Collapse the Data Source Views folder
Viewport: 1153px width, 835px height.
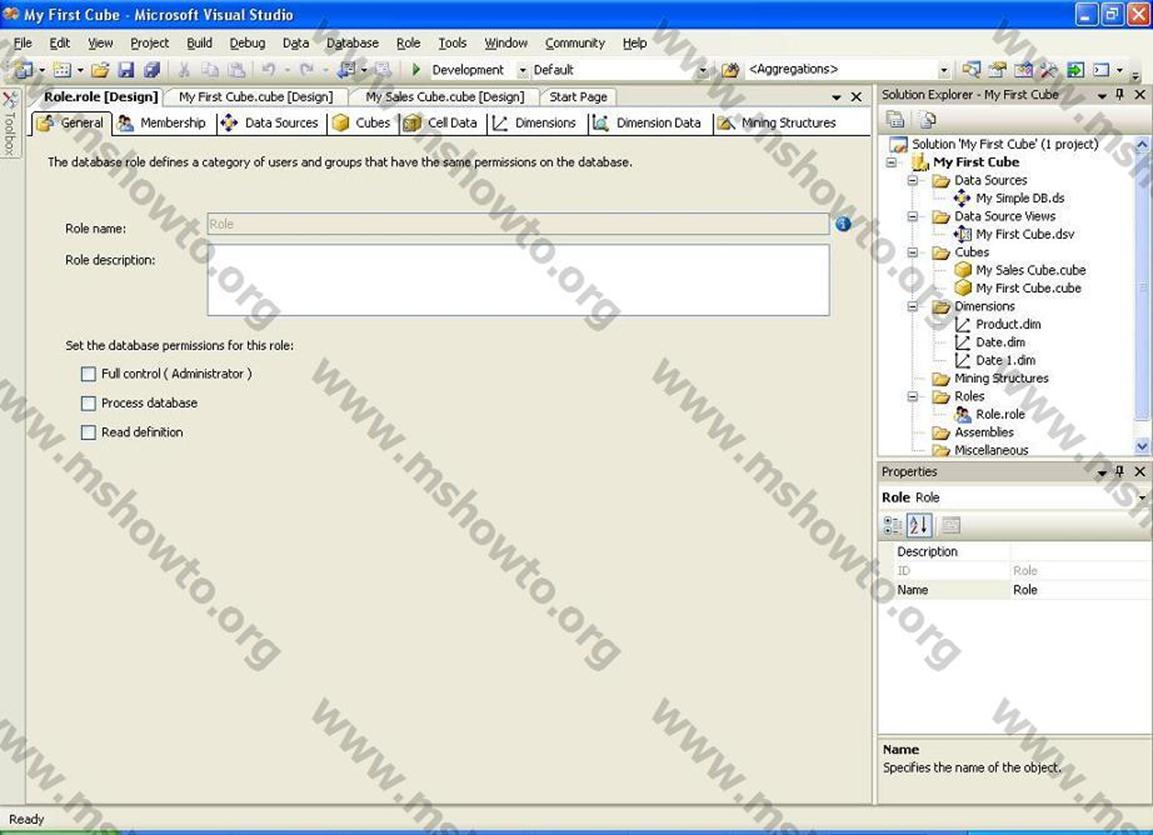point(913,216)
